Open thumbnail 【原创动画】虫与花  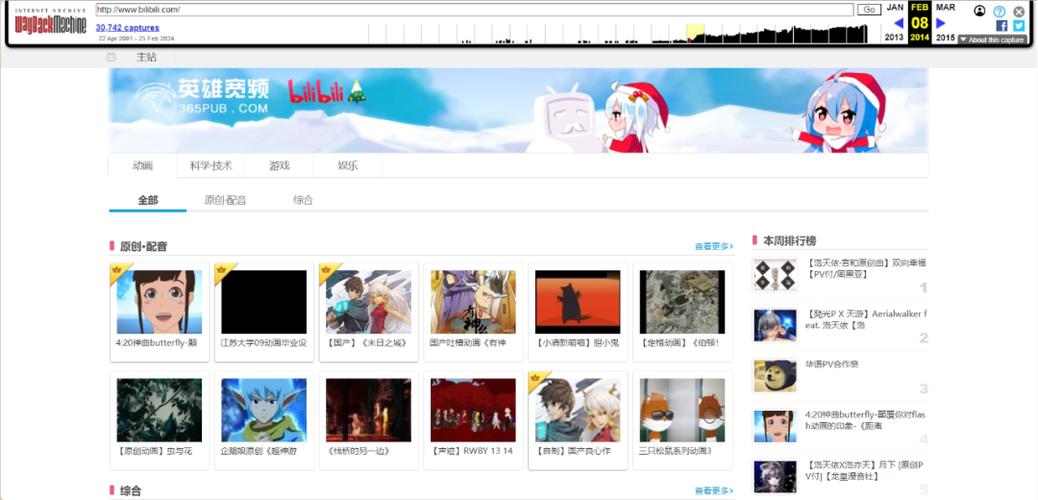(x=160, y=410)
